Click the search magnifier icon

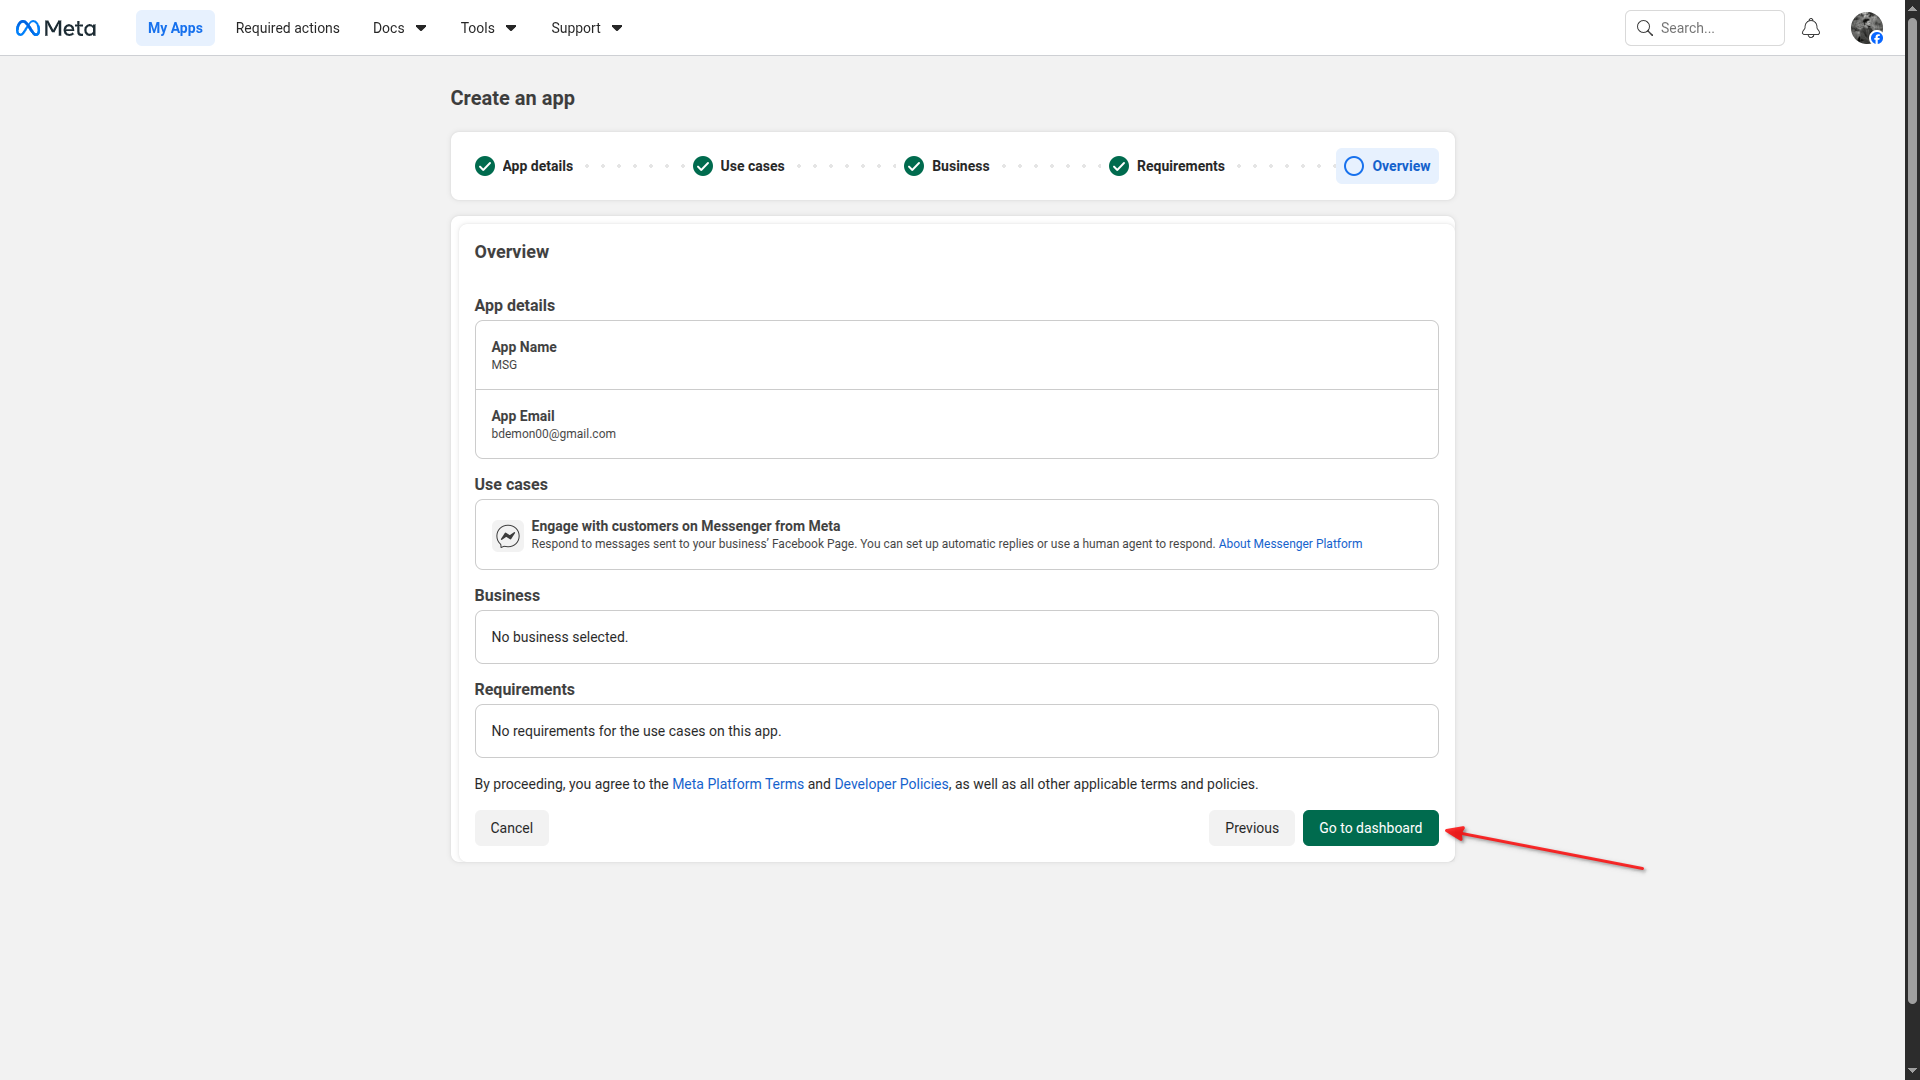1644,28
